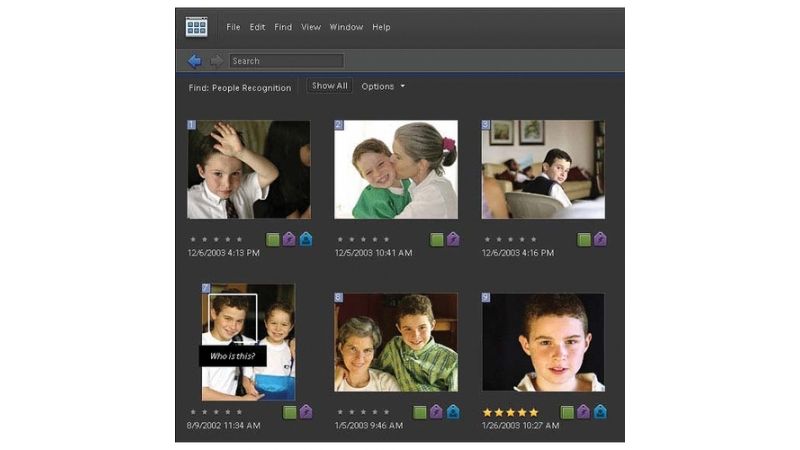Click the "Who is this?" label on photo 7

click(x=232, y=356)
